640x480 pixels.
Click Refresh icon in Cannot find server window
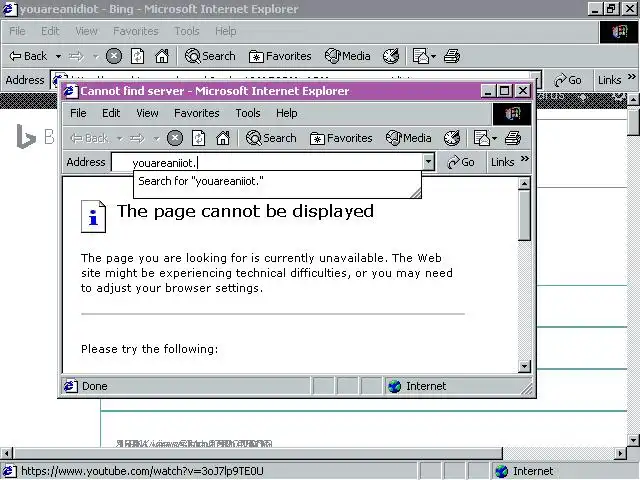[198, 138]
